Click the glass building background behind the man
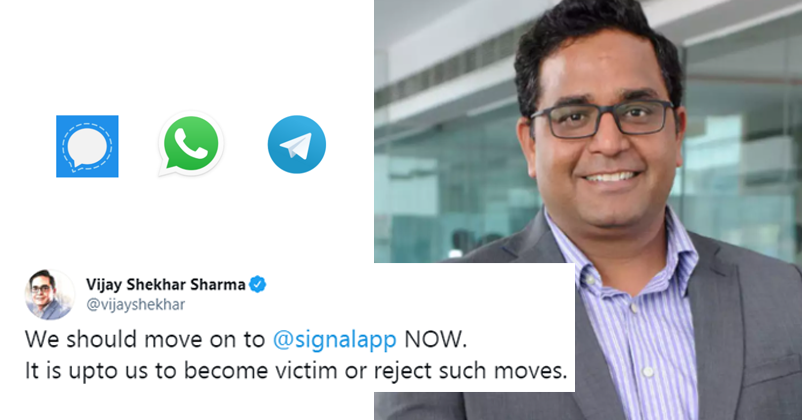802x420 pixels. [x=445, y=153]
